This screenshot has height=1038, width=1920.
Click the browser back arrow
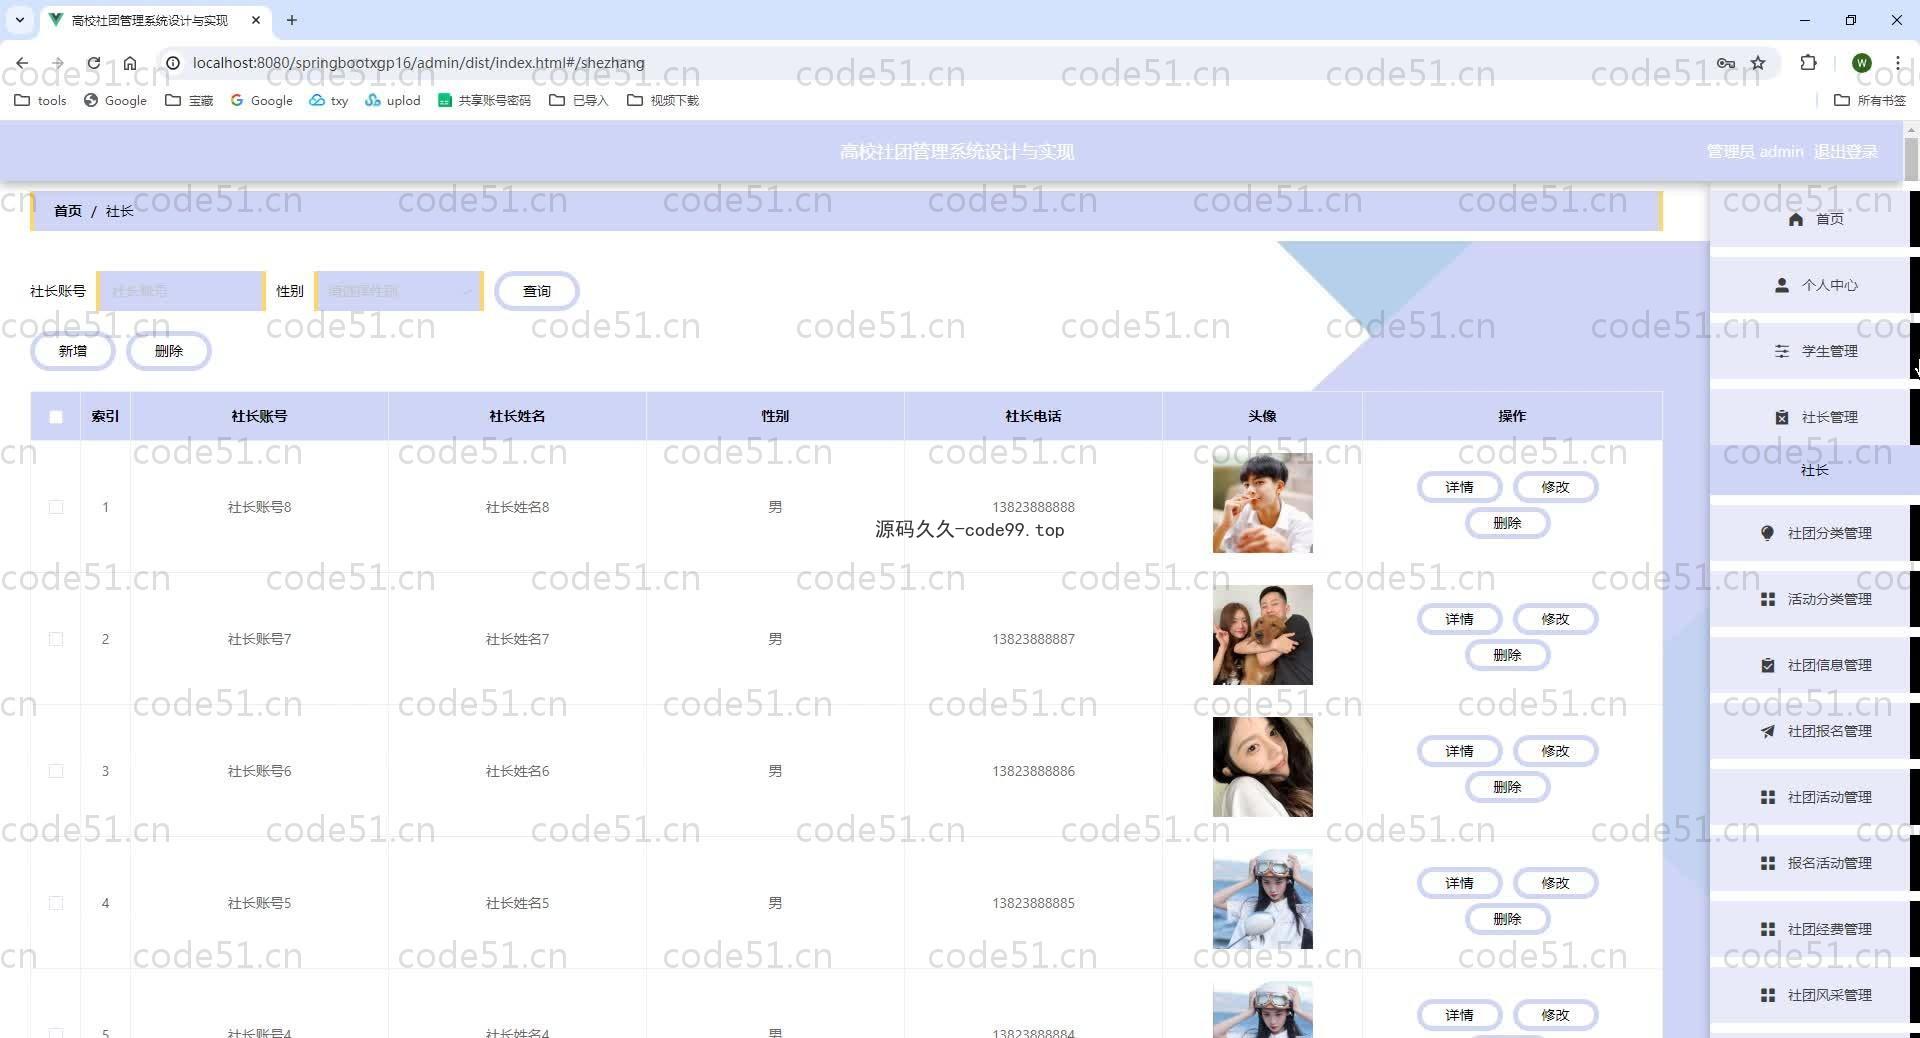click(x=22, y=63)
